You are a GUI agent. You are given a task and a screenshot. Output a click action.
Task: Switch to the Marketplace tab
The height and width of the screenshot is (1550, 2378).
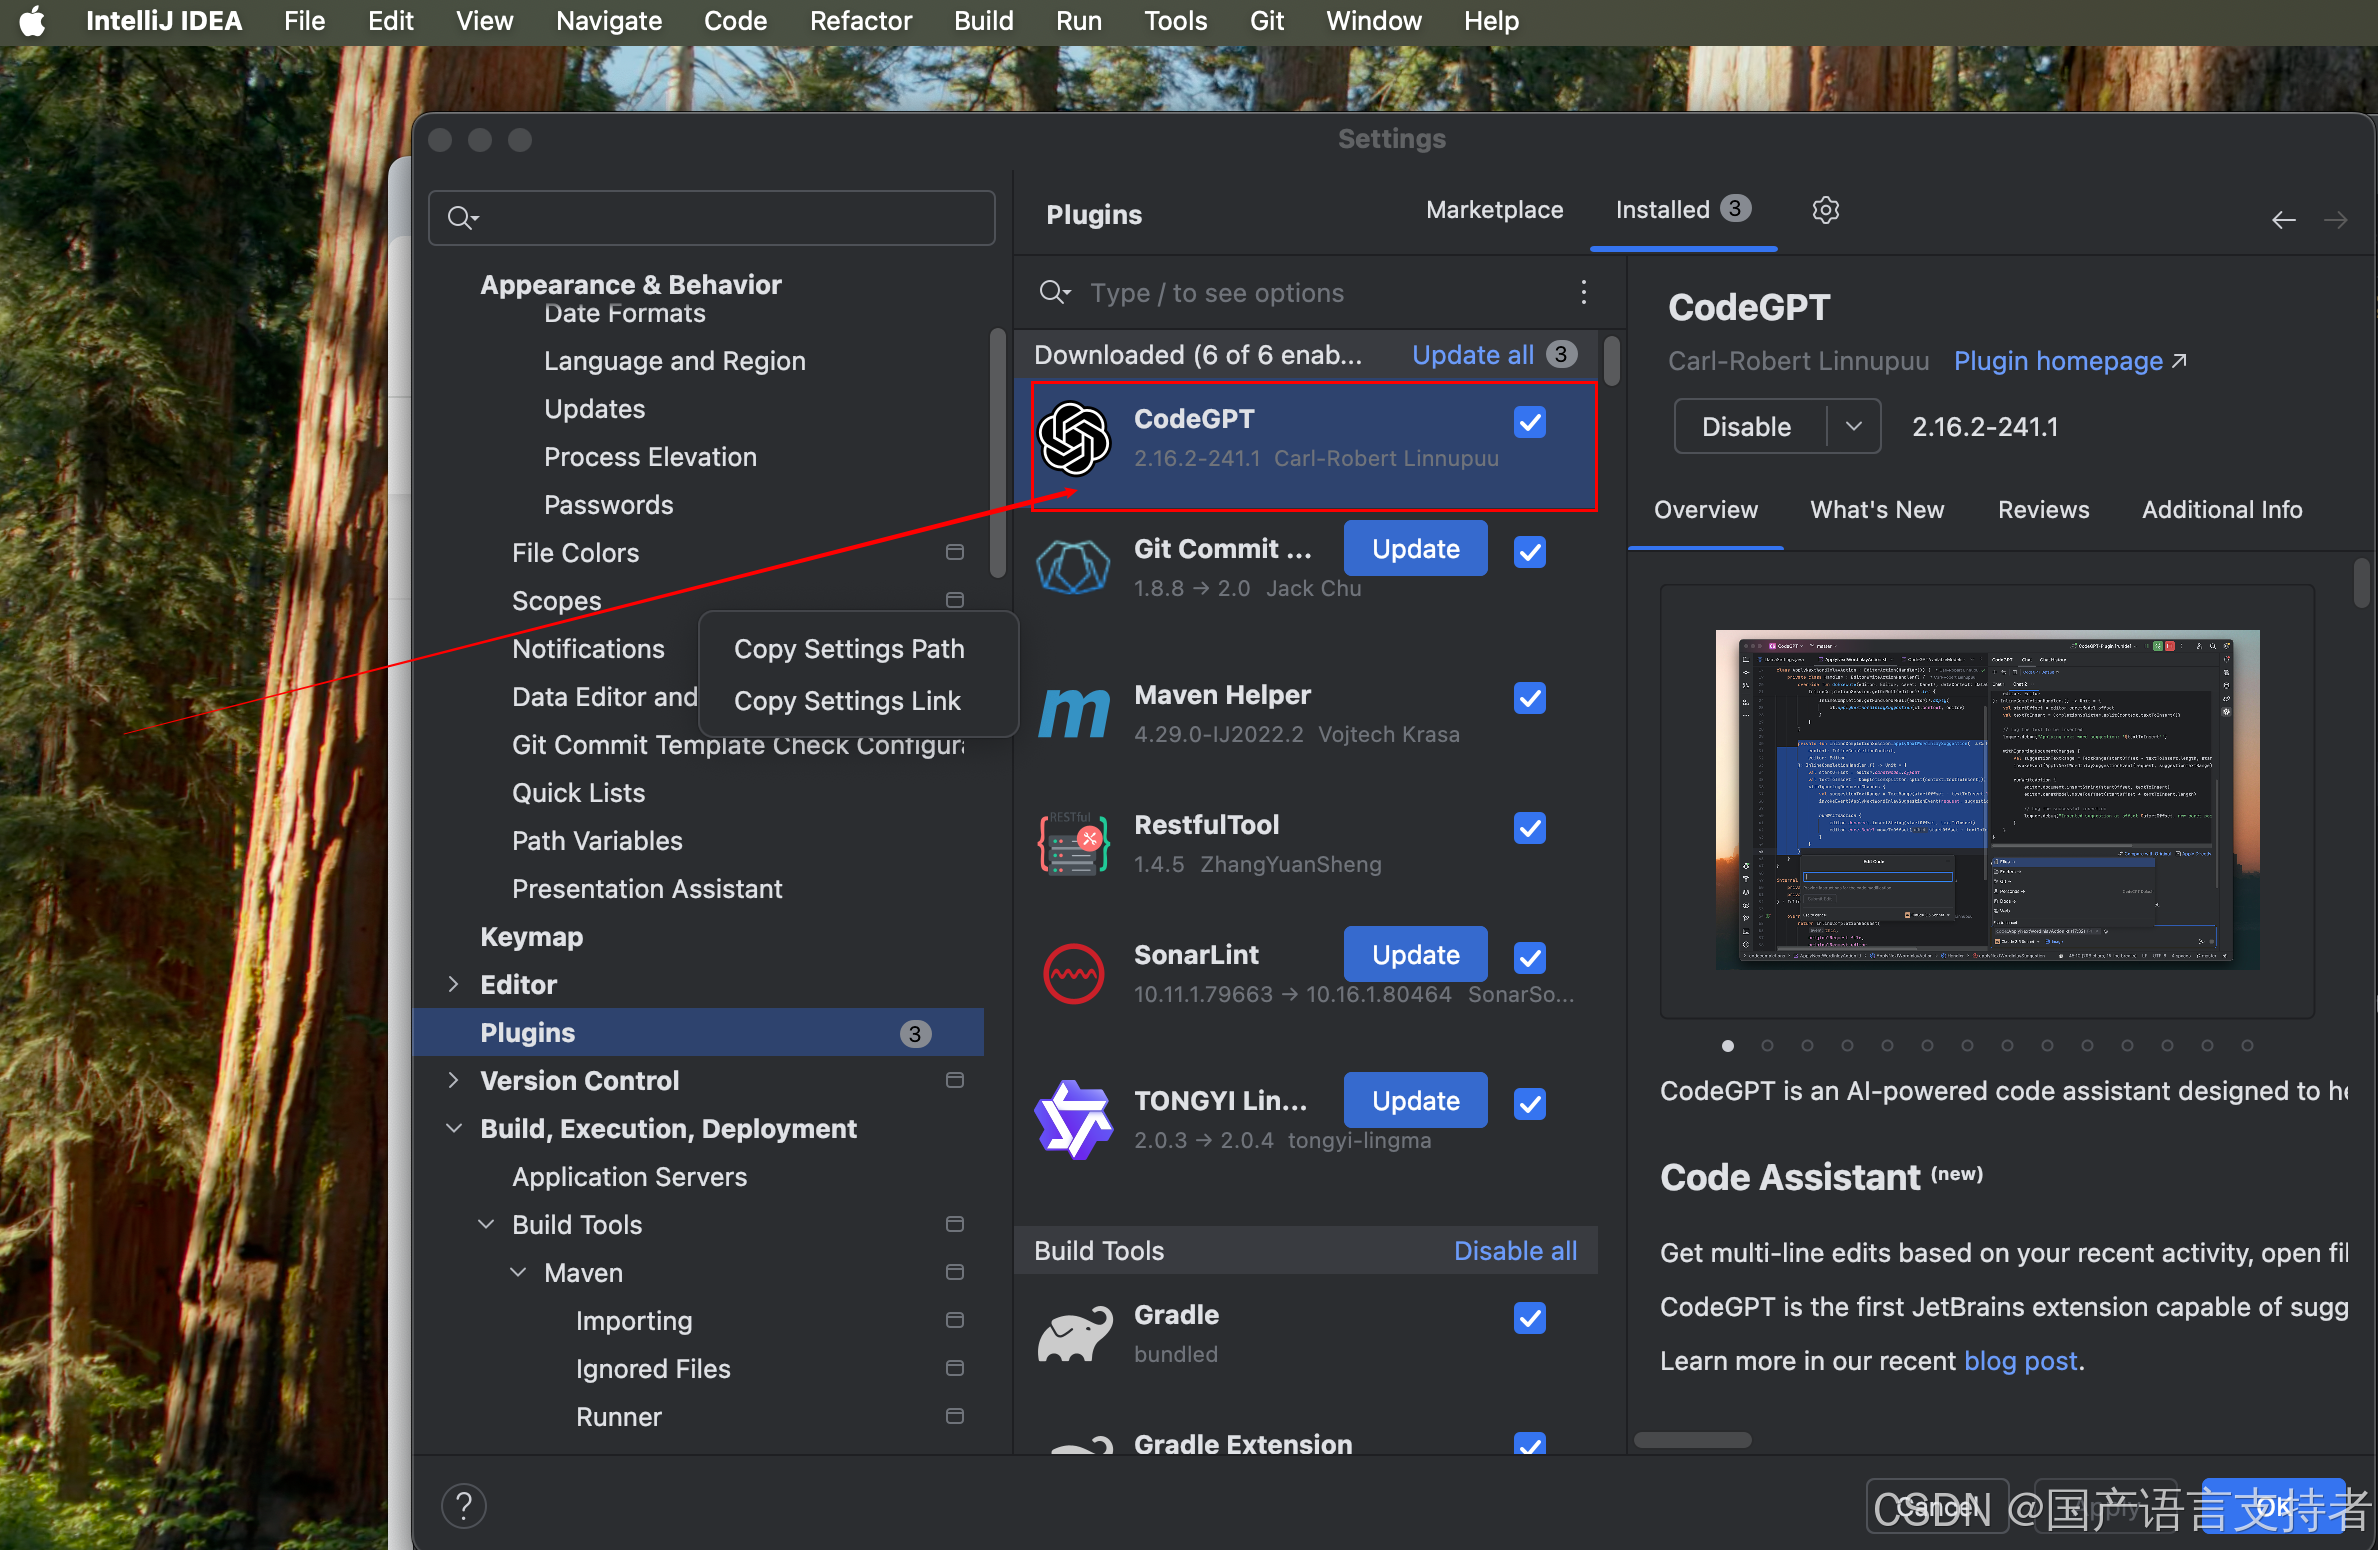pos(1494,210)
